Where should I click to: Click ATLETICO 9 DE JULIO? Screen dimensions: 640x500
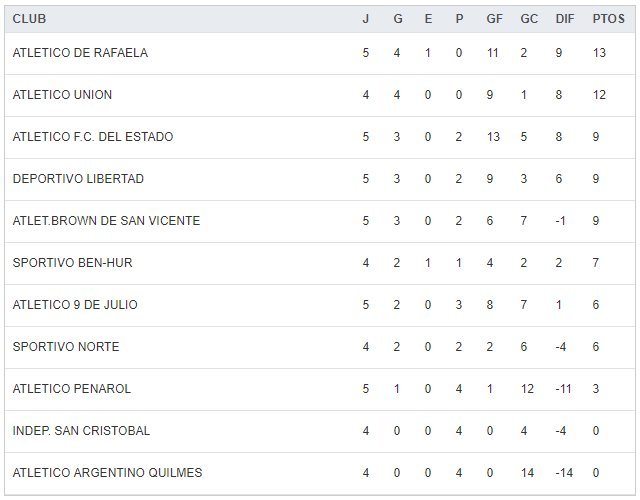coord(75,305)
